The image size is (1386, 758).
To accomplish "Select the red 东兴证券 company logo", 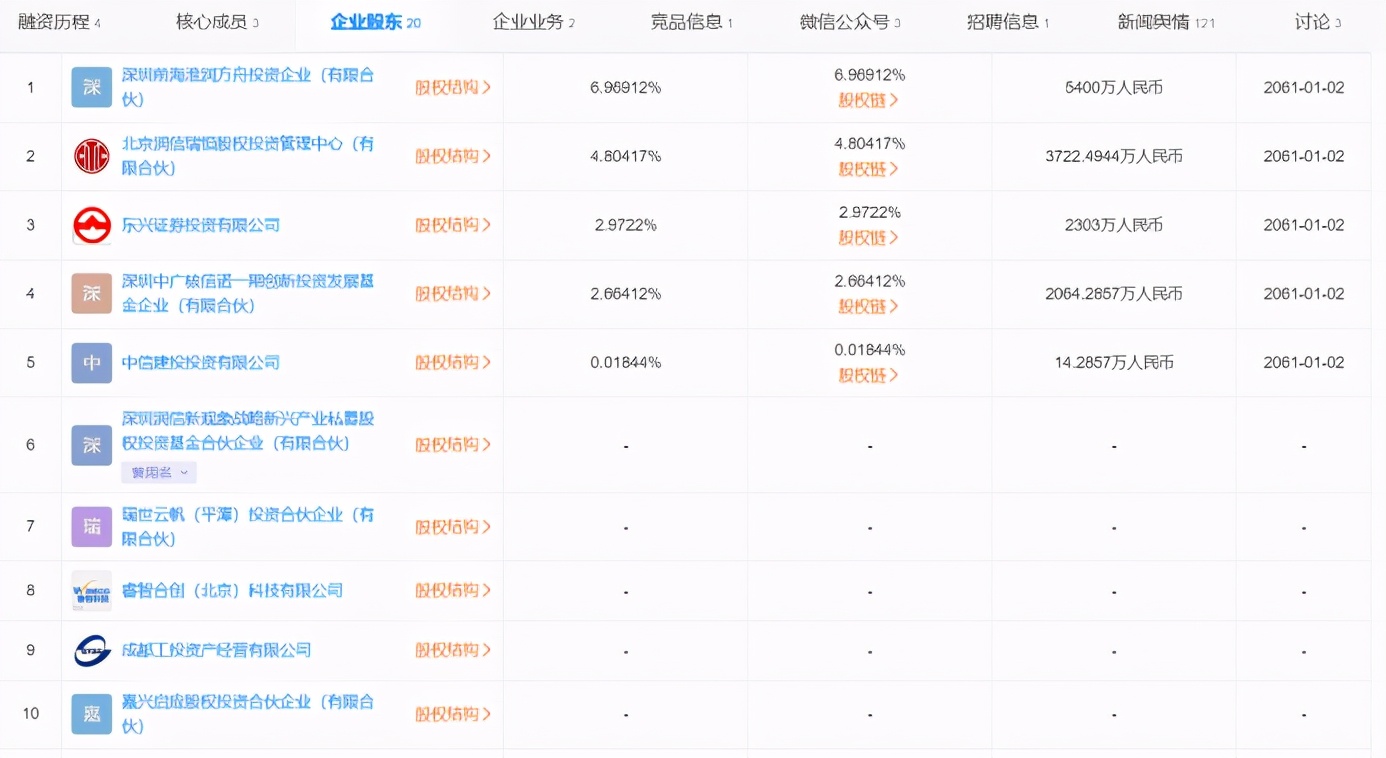I will 91,224.
